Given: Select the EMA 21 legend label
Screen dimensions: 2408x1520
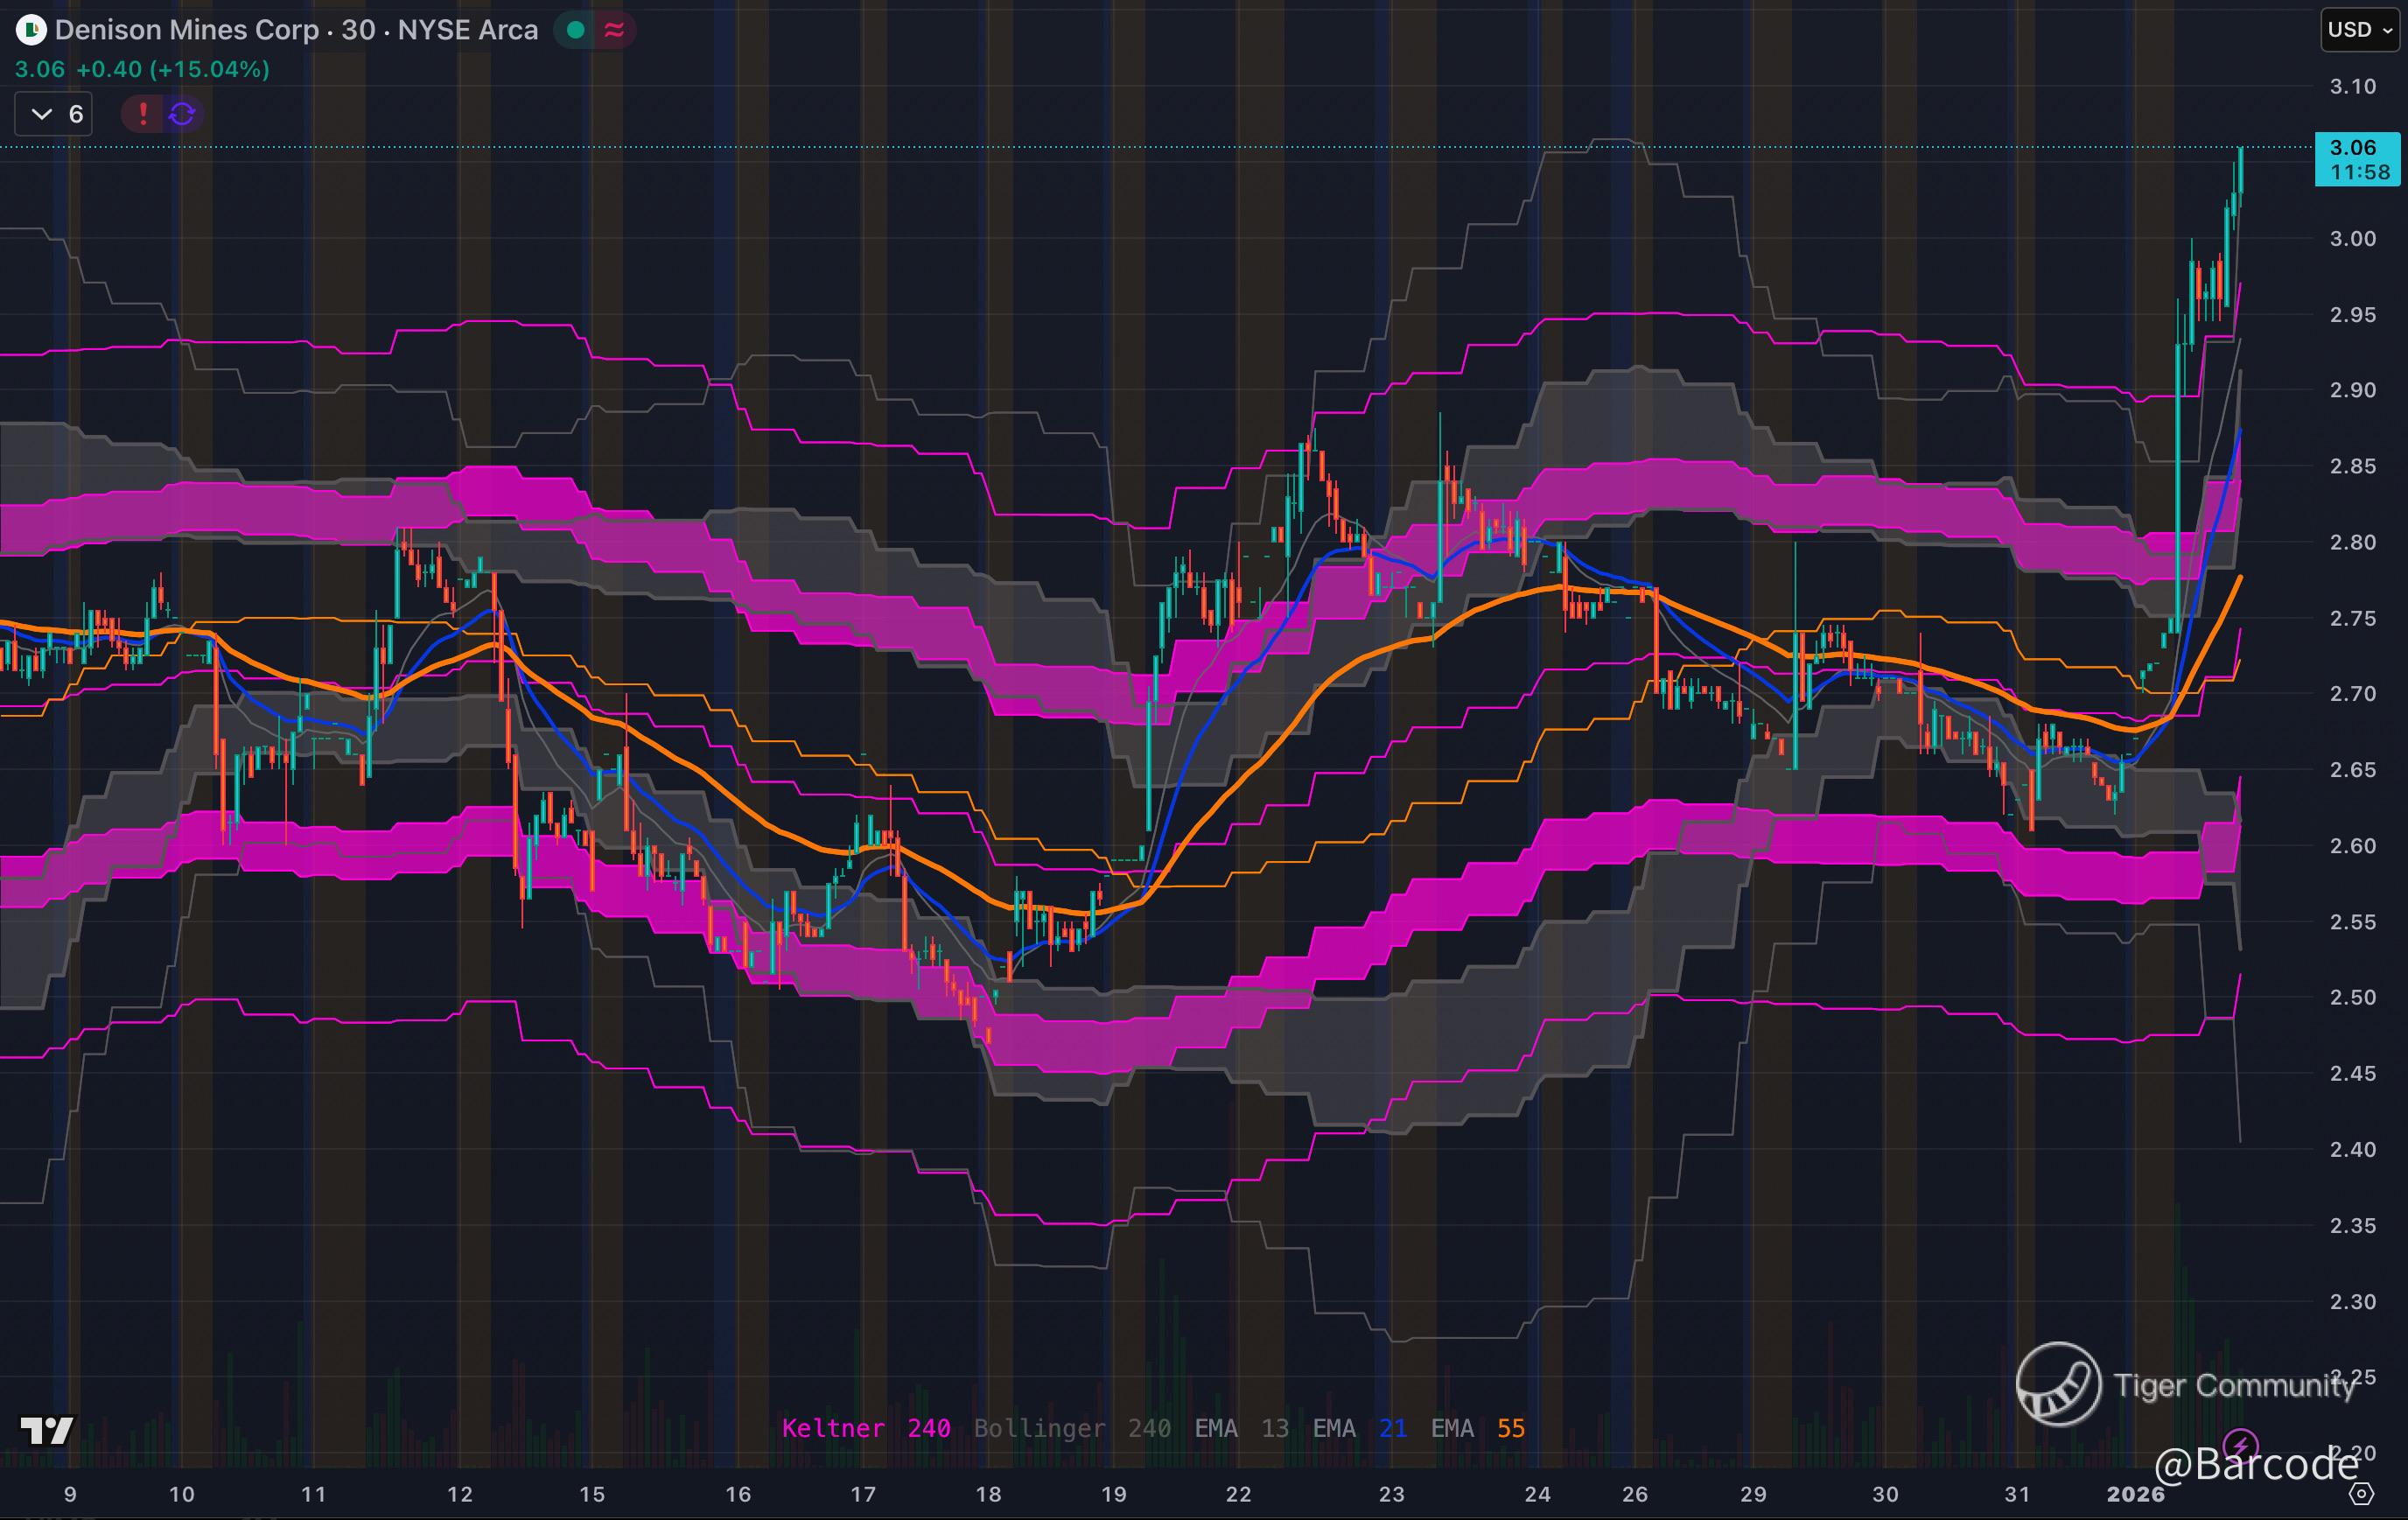Looking at the screenshot, I should (x=1359, y=1428).
